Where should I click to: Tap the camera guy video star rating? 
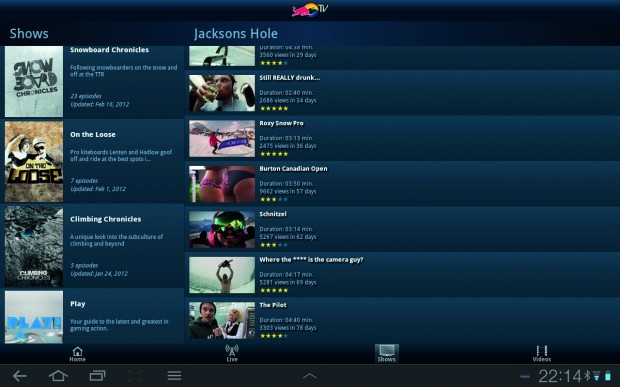click(274, 290)
